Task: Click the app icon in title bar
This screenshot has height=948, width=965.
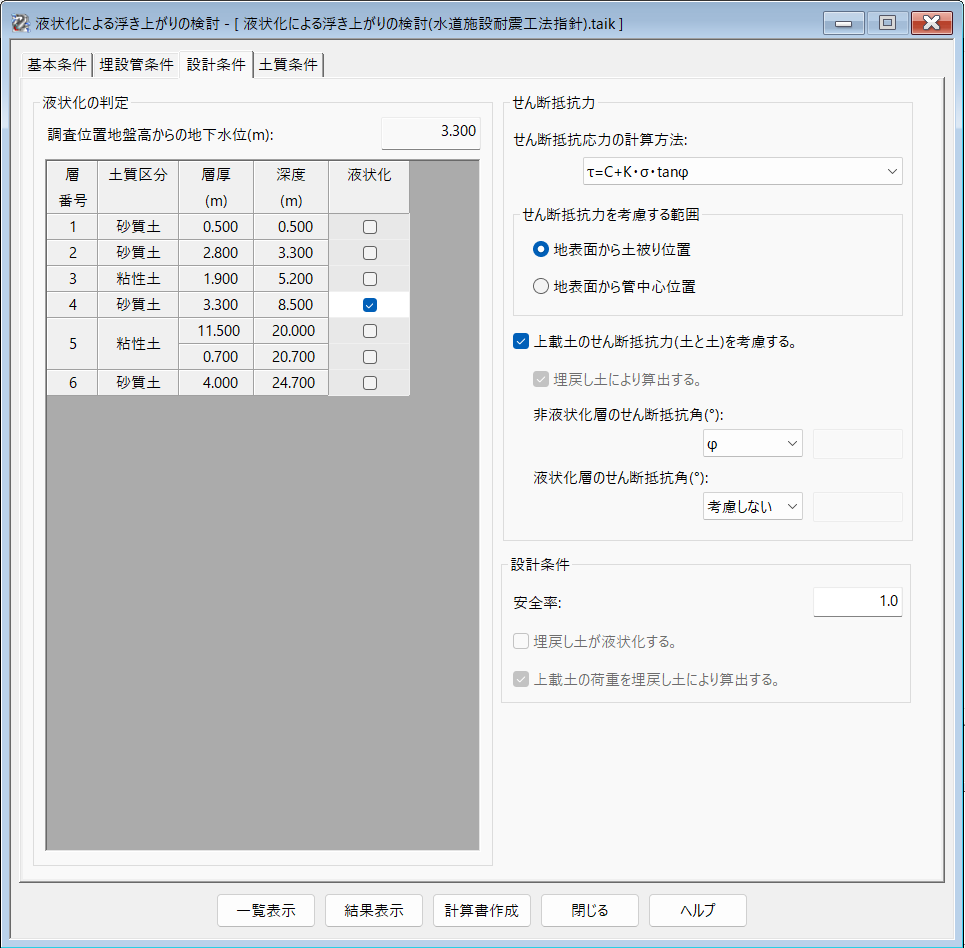Action: click(18, 22)
